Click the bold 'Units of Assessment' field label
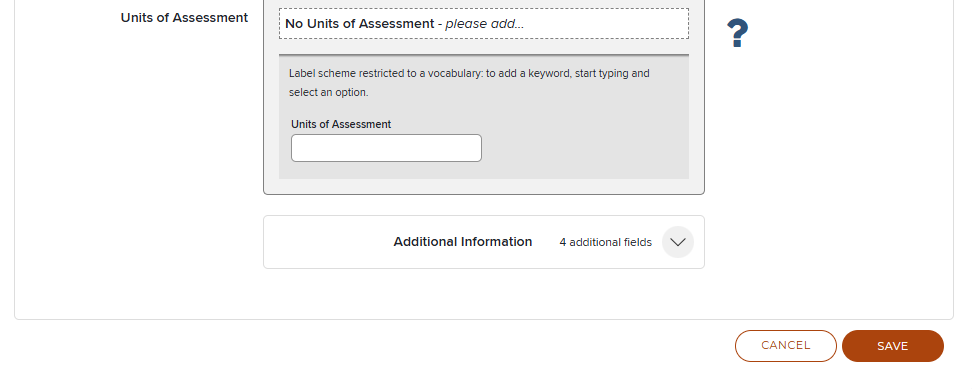Viewport: 972px width, 389px height. (184, 18)
